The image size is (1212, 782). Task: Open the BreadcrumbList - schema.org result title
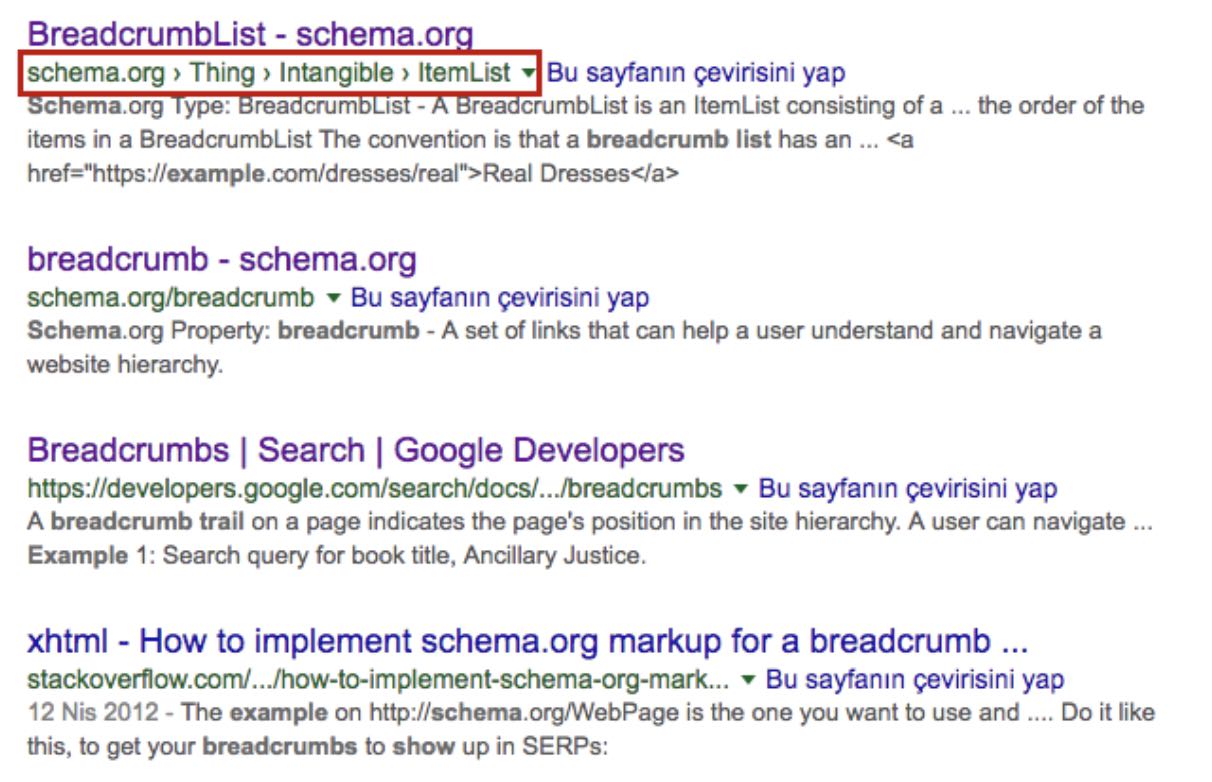(250, 35)
